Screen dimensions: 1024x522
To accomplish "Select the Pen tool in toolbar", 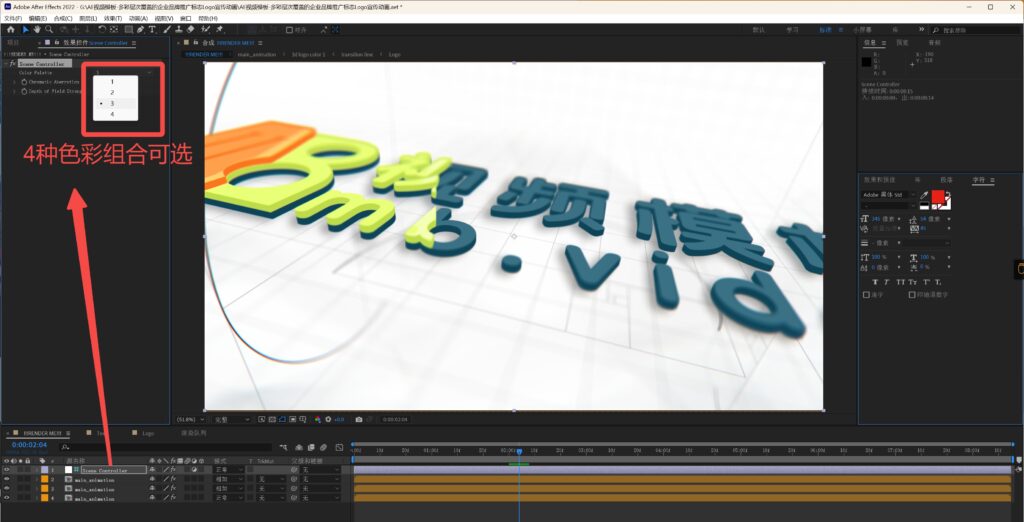I will point(140,30).
